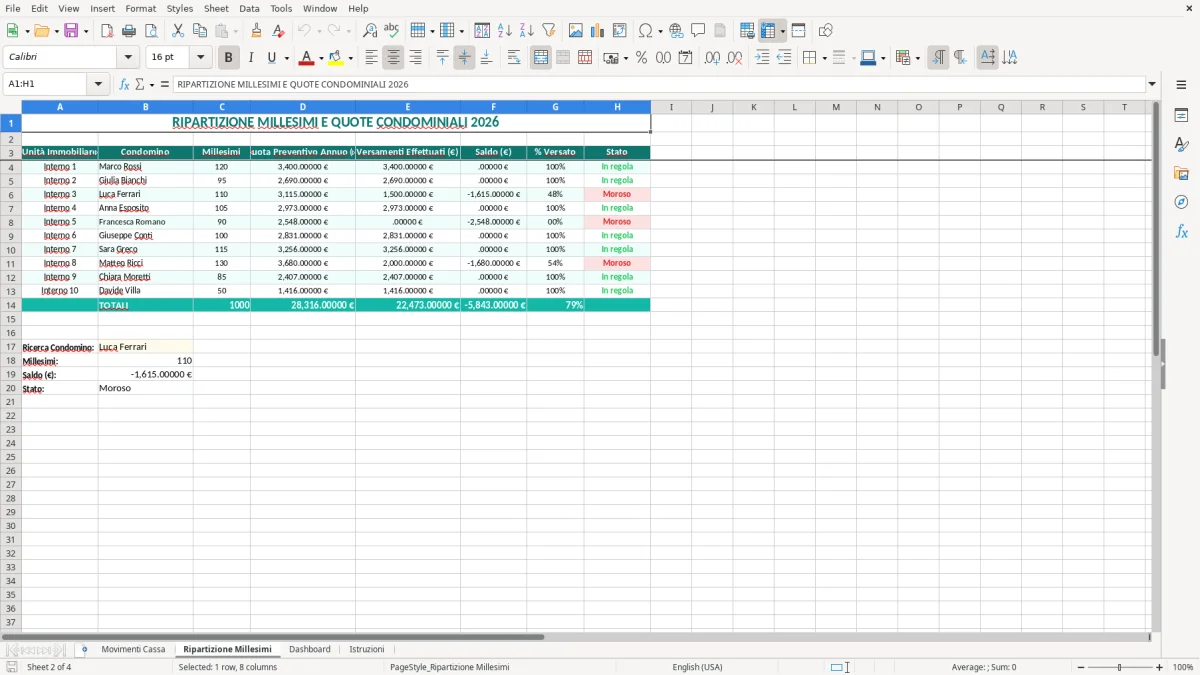Open the borders dropdown arrow
Image resolution: width=1200 pixels, height=675 pixels.
(x=824, y=58)
